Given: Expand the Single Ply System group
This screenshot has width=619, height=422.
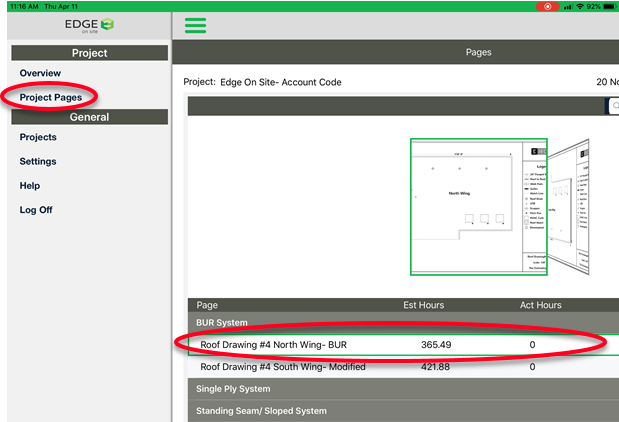Looking at the screenshot, I should coord(403,389).
